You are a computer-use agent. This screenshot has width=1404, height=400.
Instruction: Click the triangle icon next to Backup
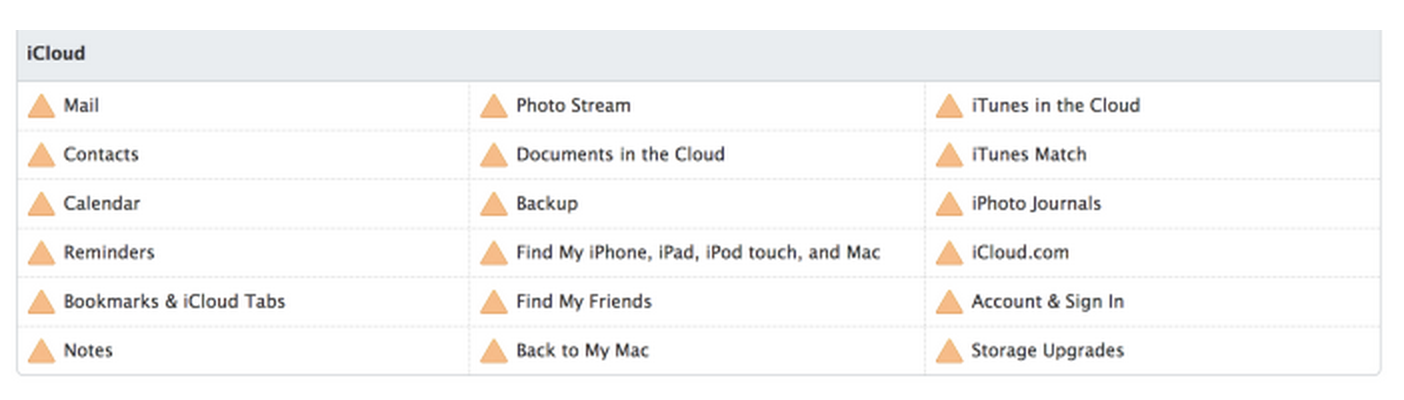point(494,204)
